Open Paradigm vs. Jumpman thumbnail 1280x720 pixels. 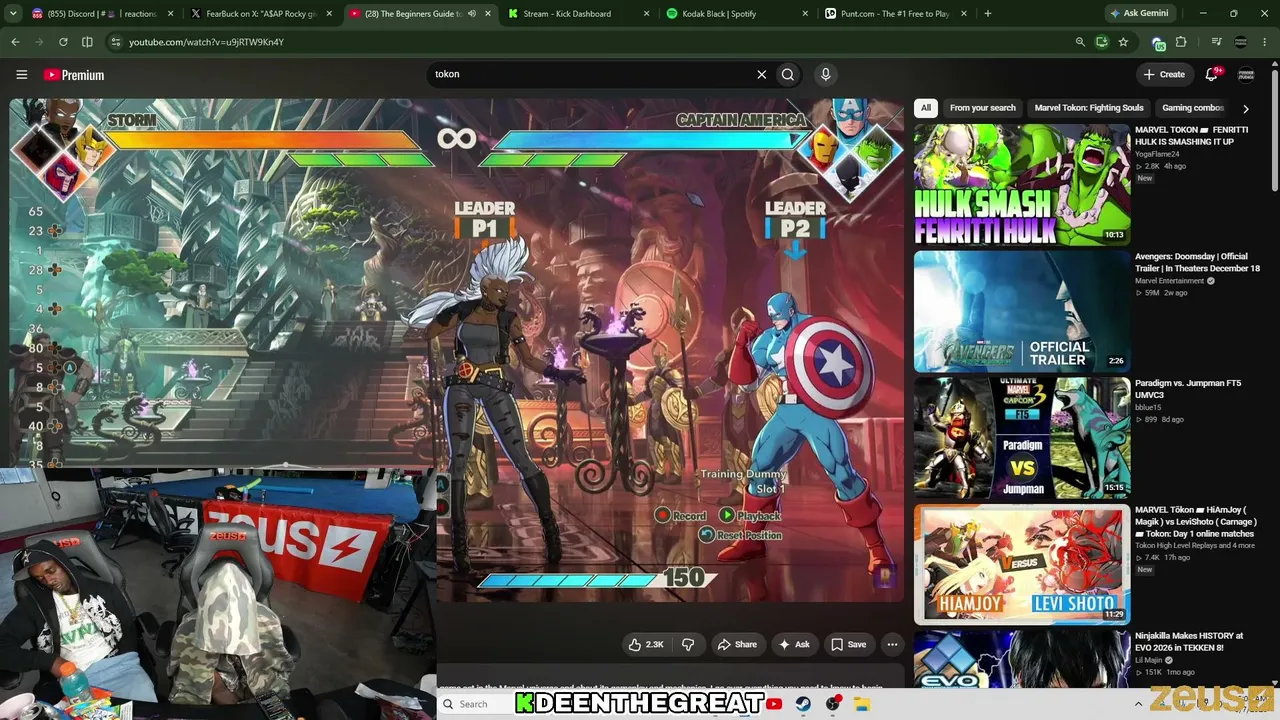click(x=1022, y=438)
